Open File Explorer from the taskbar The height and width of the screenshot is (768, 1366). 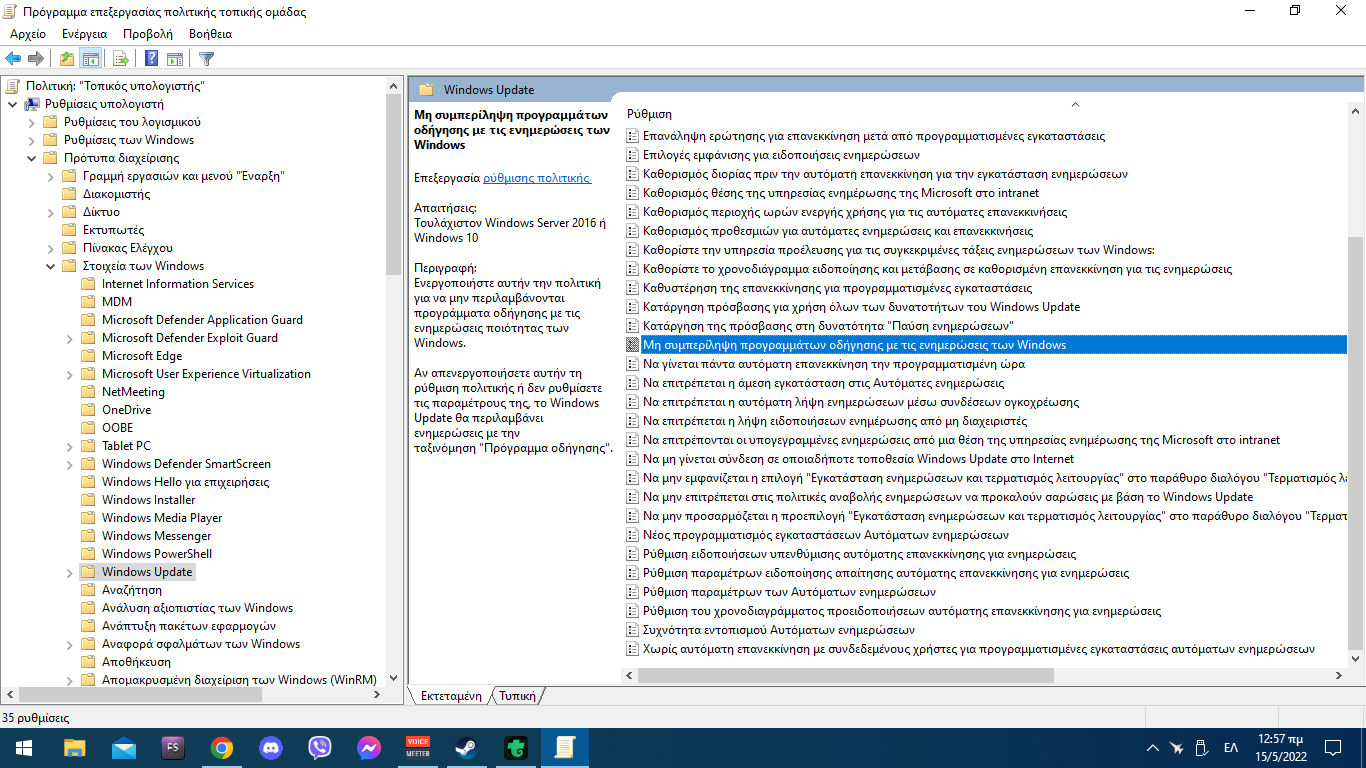(x=74, y=747)
